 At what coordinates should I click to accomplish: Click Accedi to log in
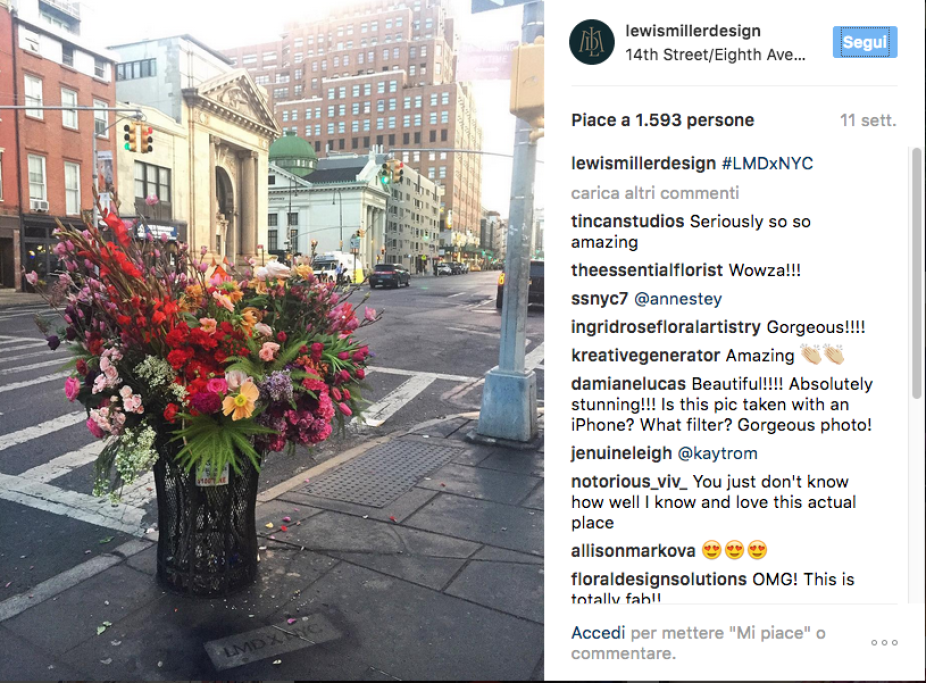[x=598, y=633]
